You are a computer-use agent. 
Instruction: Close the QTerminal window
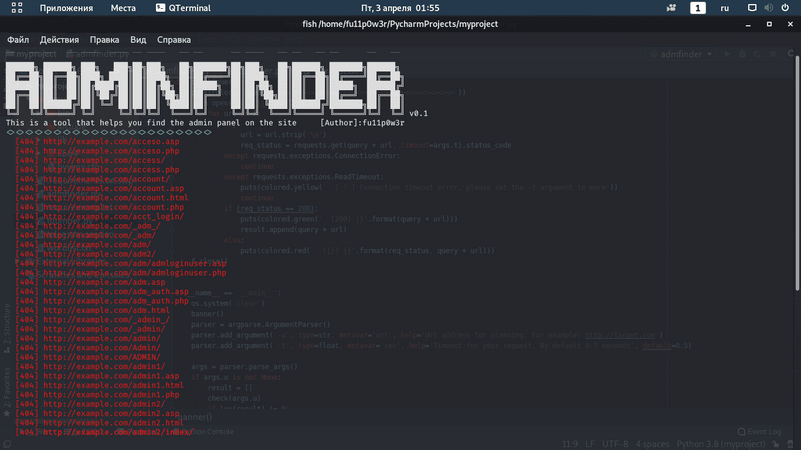(790, 24)
